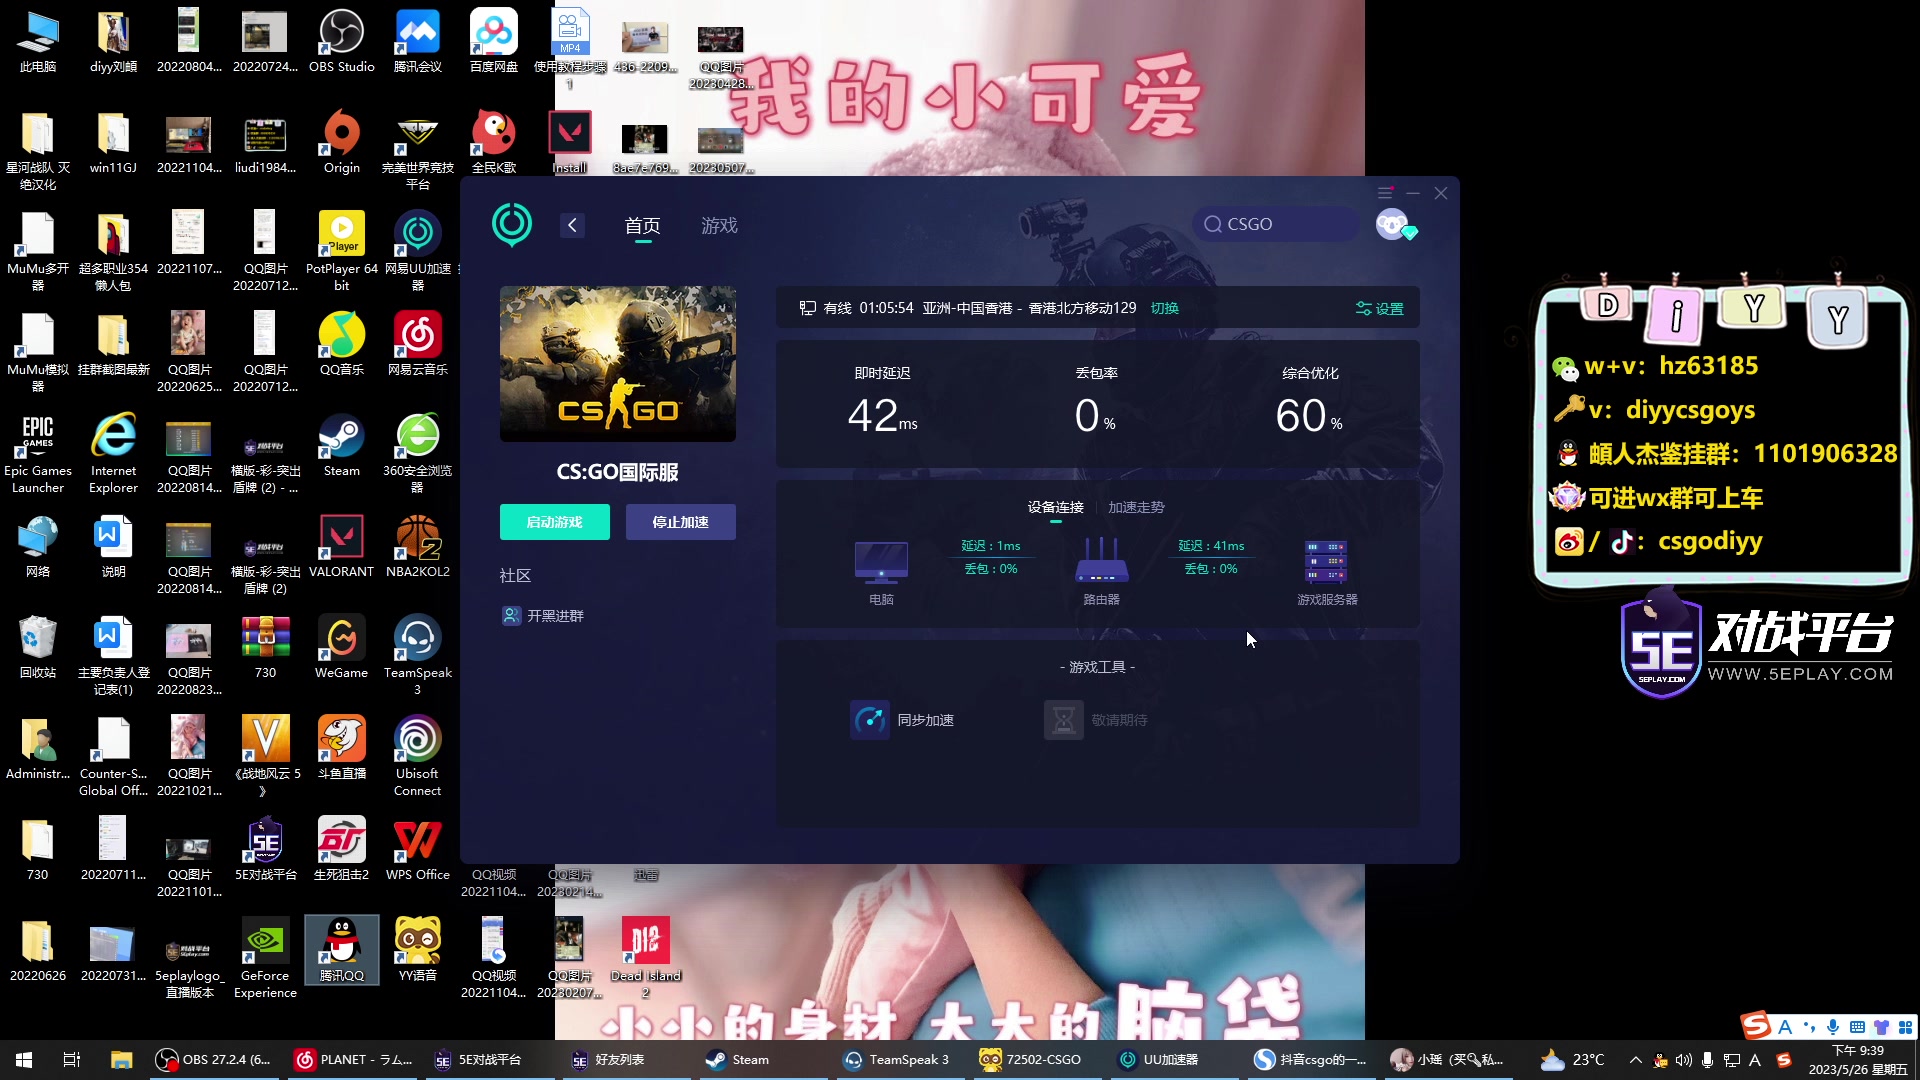Open the Steam desktop shortcut
This screenshot has height=1080, width=1920.
341,446
